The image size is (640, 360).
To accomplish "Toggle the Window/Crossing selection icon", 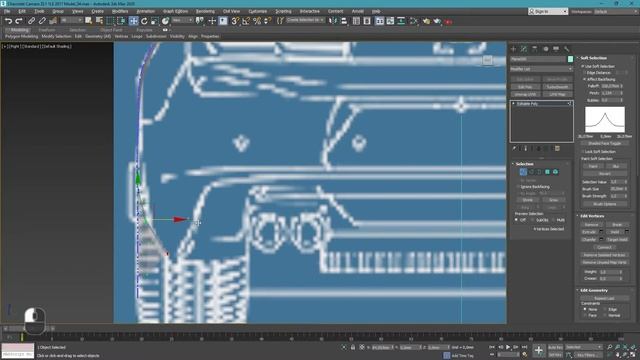I will pyautogui.click(x=121, y=21).
